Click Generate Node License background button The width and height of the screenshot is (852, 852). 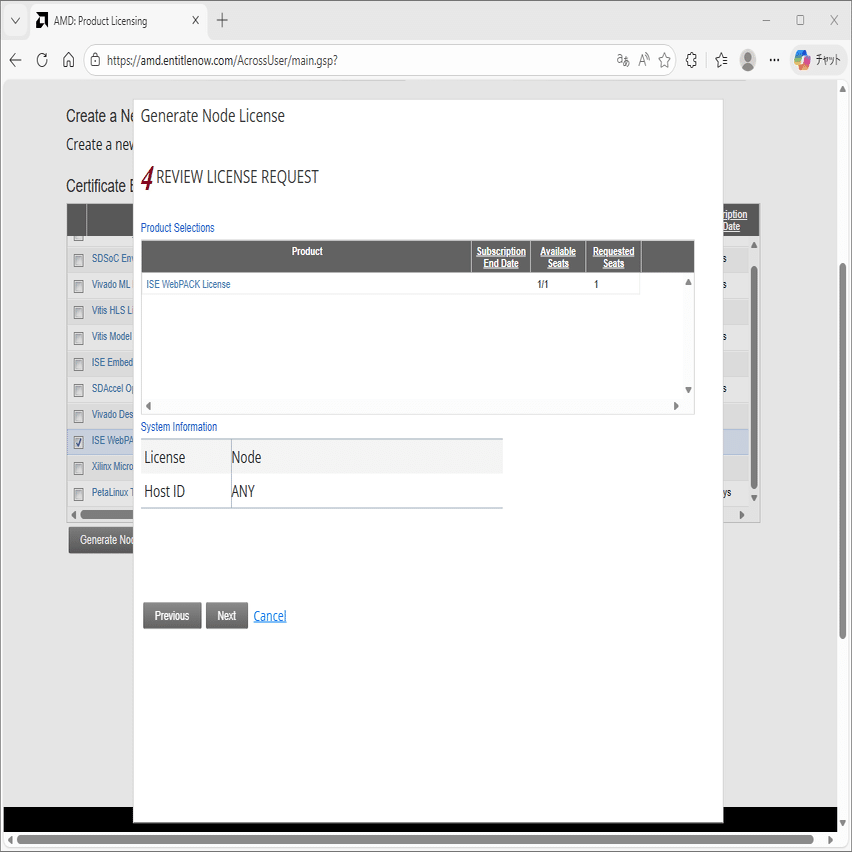pos(101,540)
